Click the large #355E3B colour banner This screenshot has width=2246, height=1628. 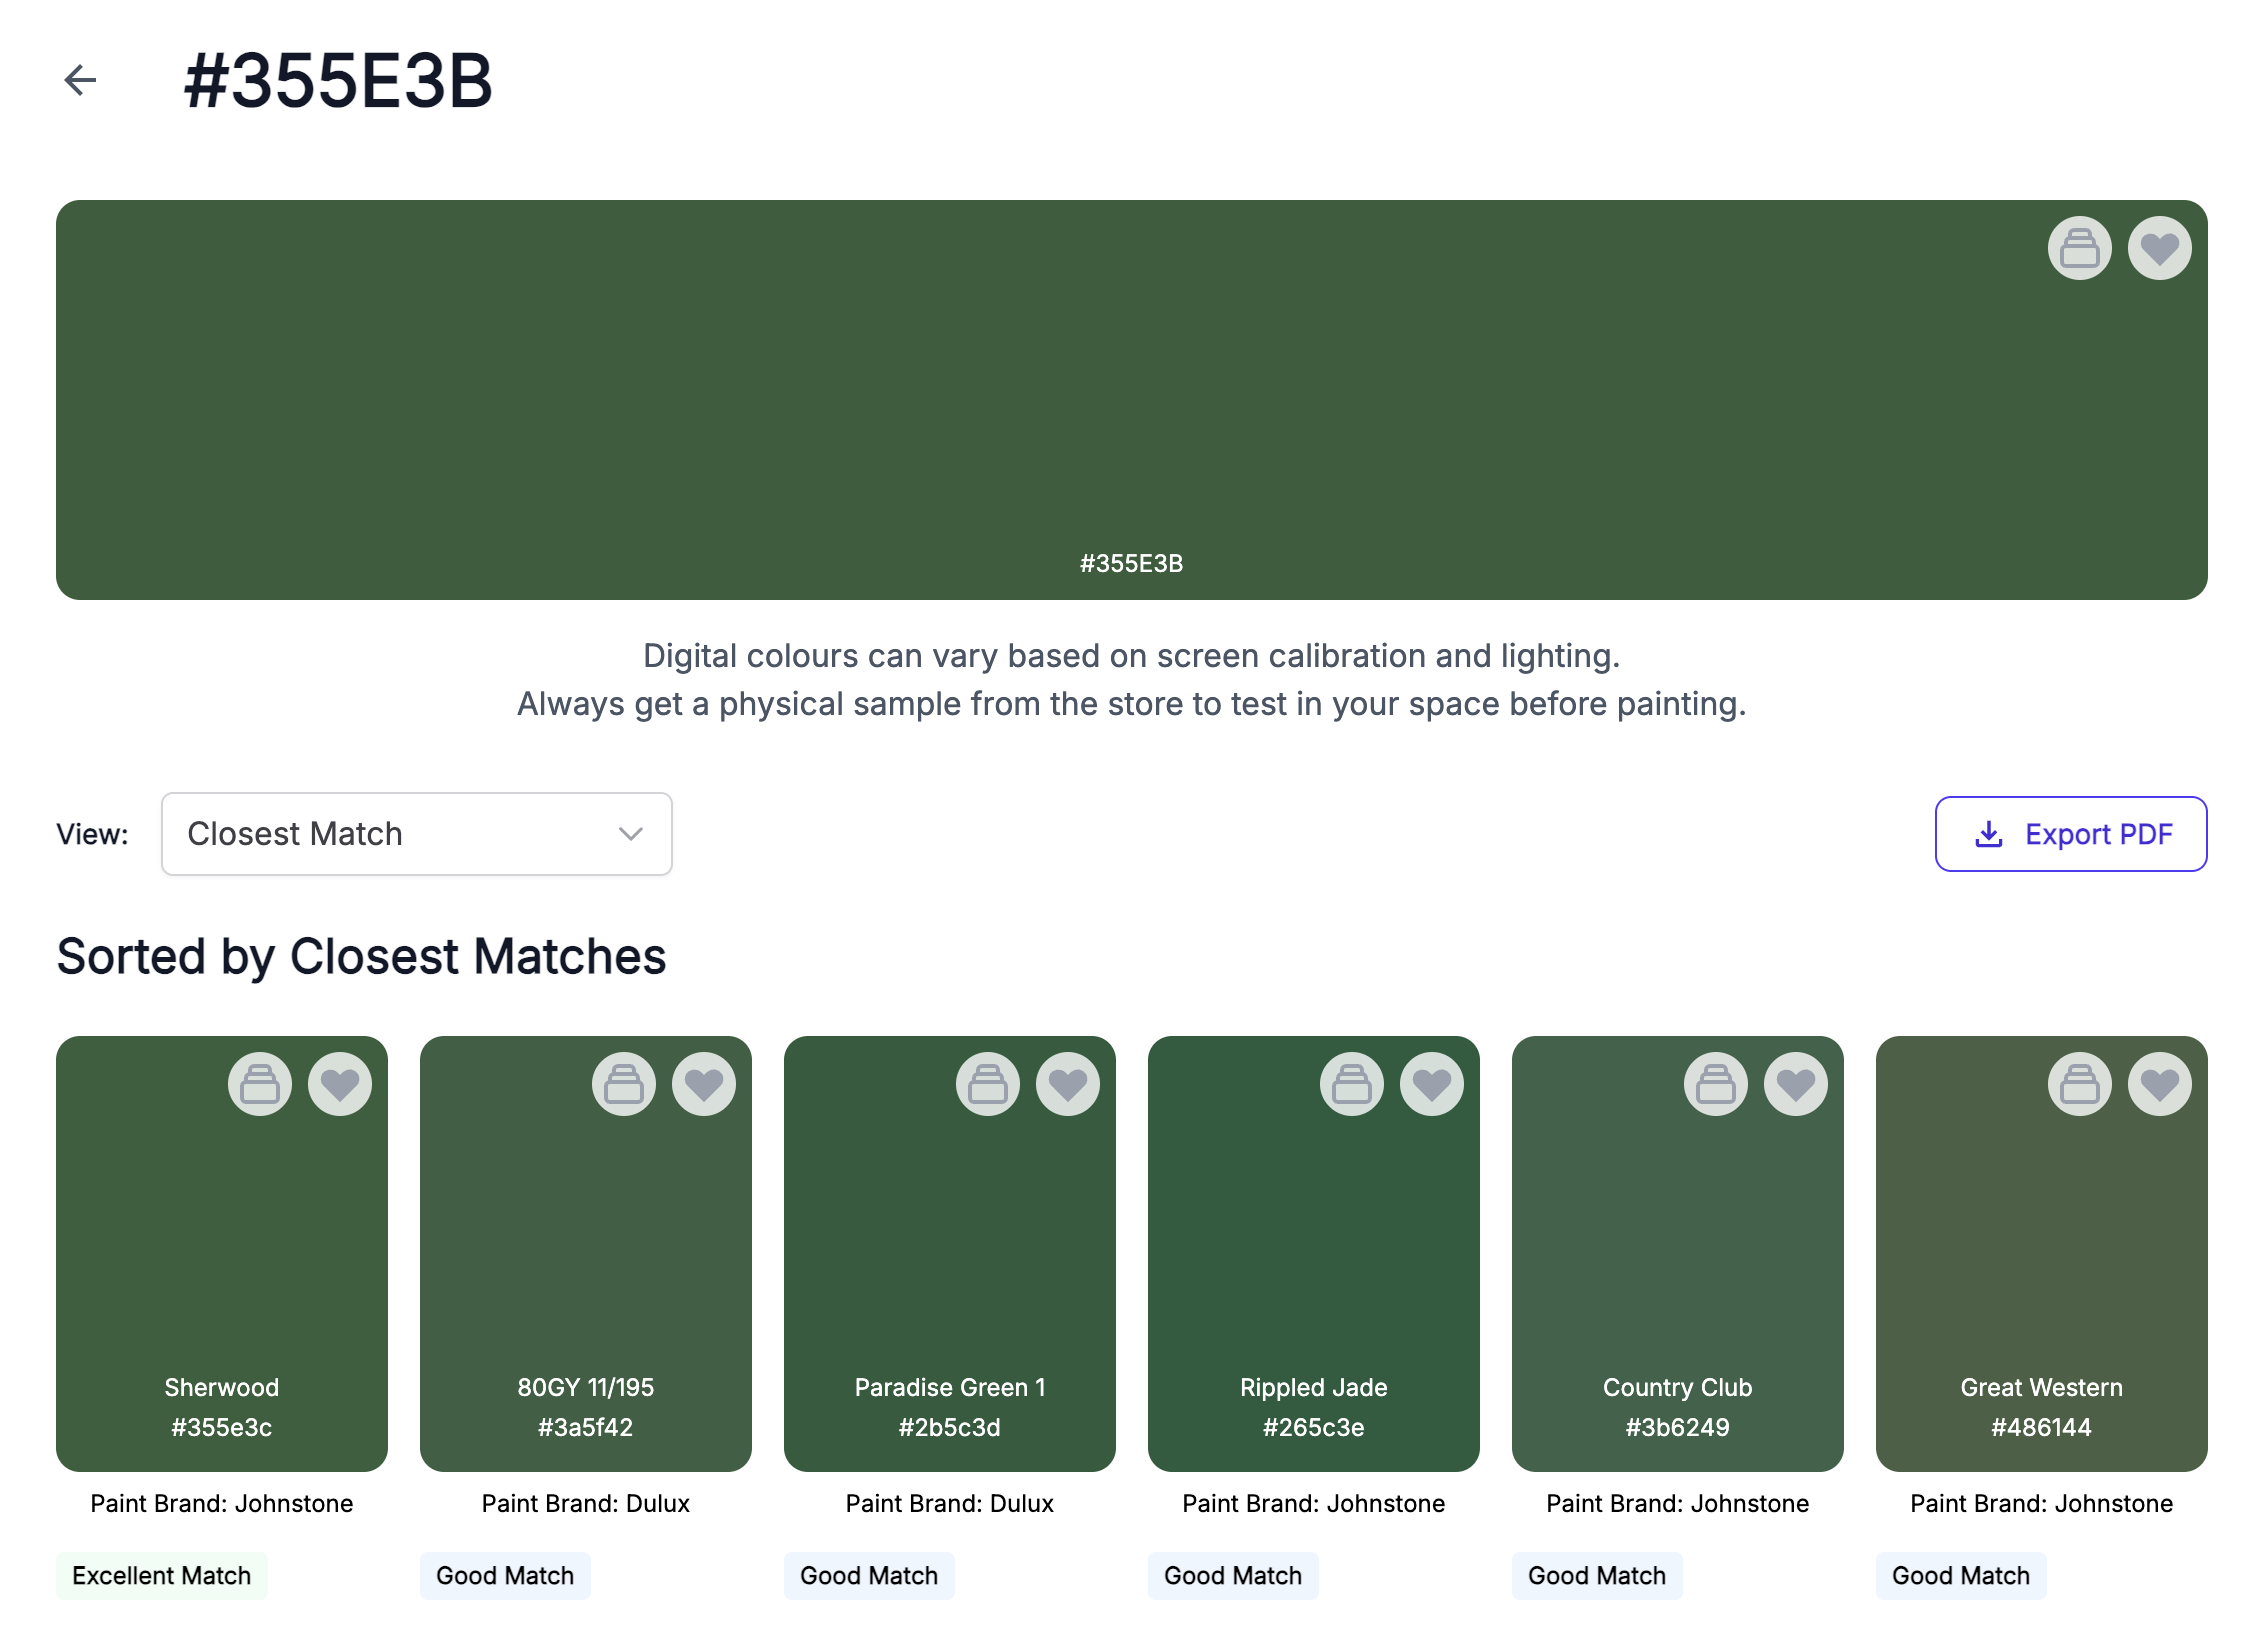(1130, 400)
